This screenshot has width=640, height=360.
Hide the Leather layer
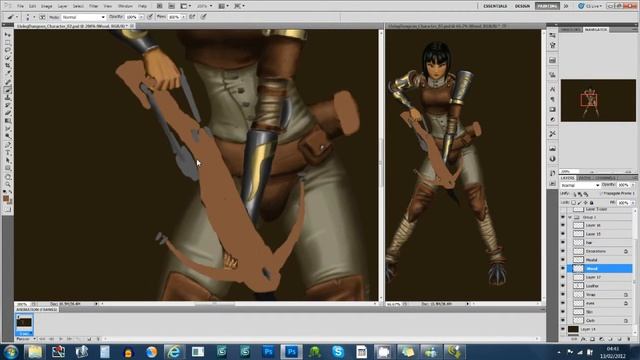coord(563,286)
